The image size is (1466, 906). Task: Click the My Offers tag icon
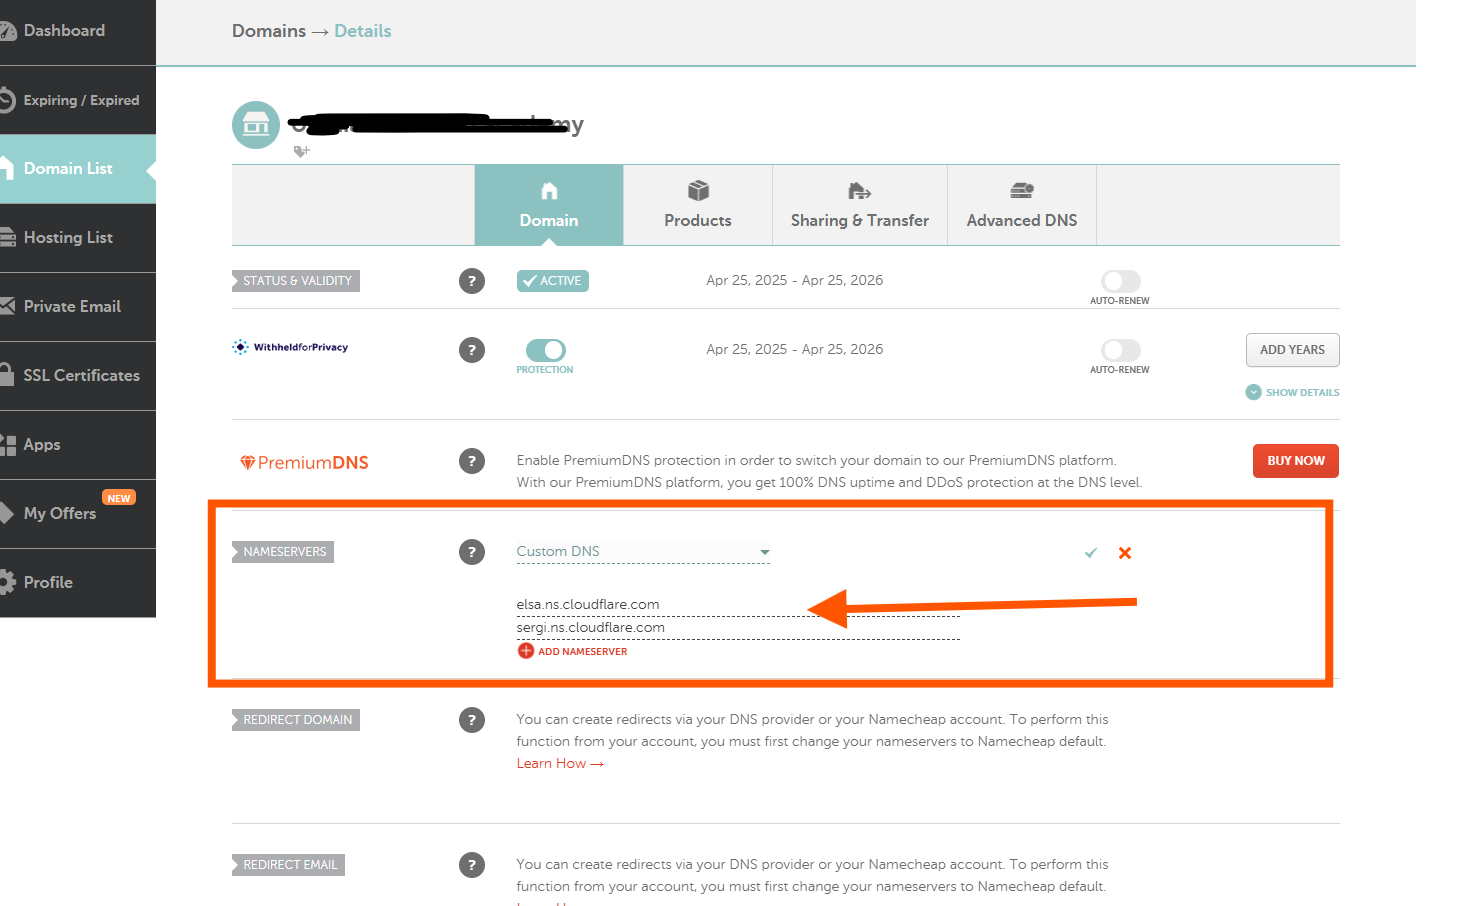(6, 513)
